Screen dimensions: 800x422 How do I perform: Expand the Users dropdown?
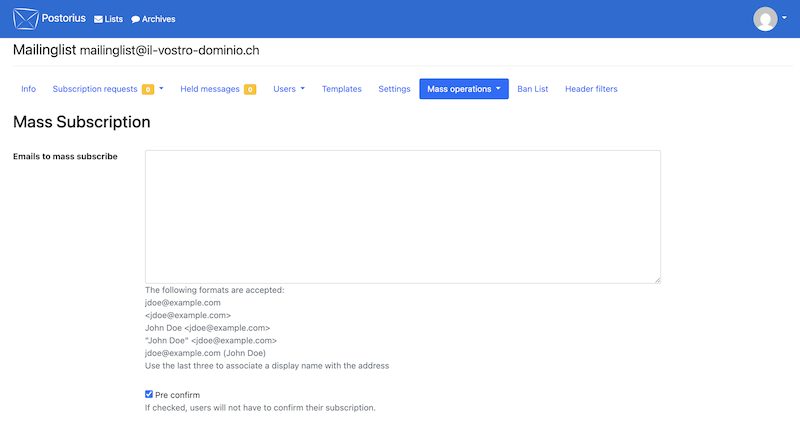coord(289,89)
